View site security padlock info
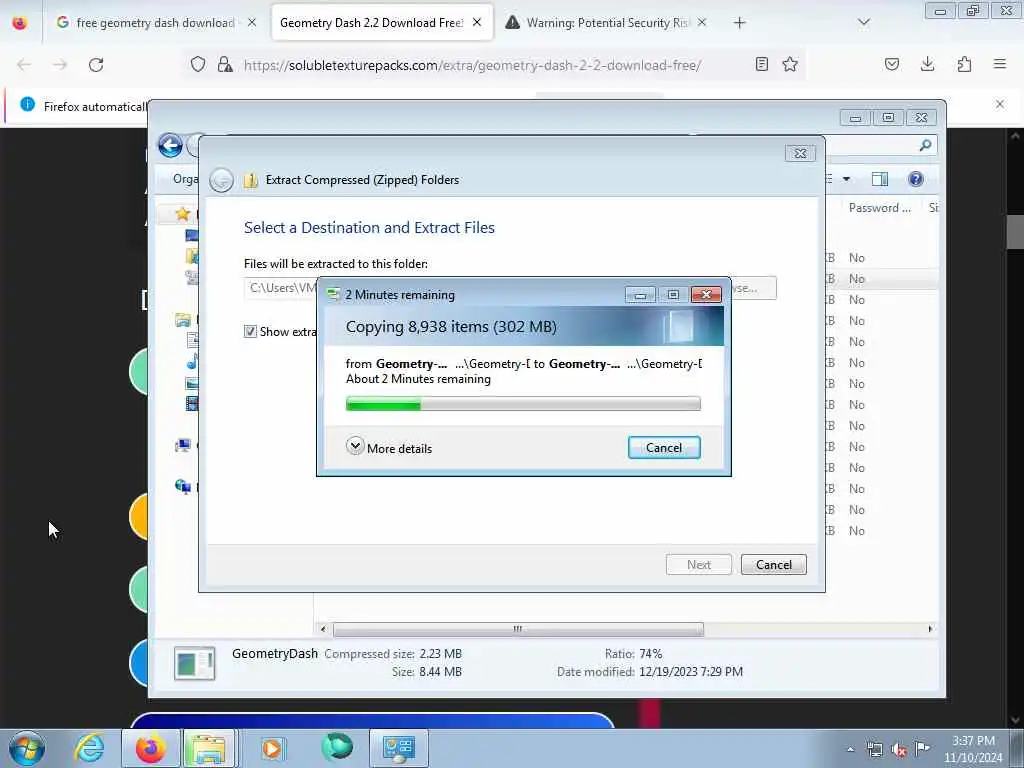Viewport: 1024px width, 768px height. click(225, 64)
